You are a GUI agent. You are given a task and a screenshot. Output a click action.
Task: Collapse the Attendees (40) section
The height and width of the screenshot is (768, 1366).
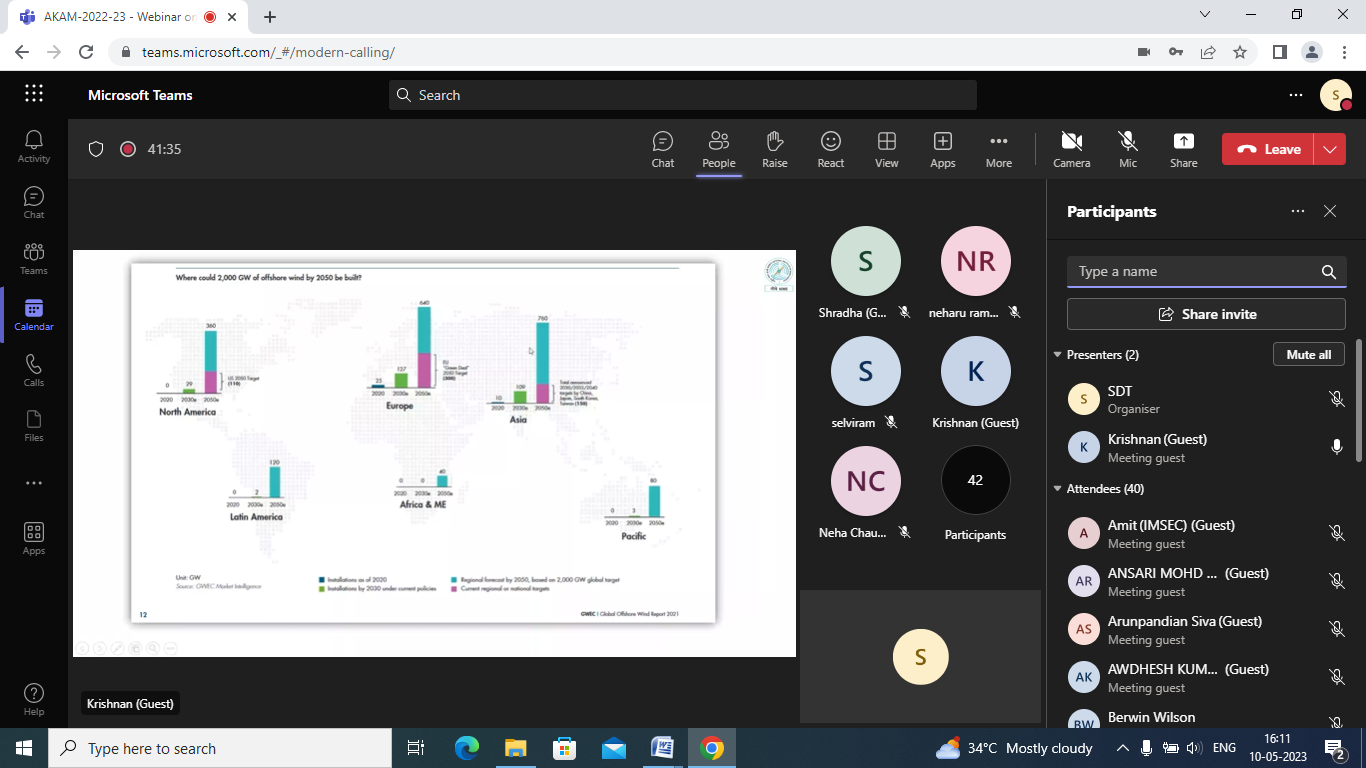pos(1058,489)
